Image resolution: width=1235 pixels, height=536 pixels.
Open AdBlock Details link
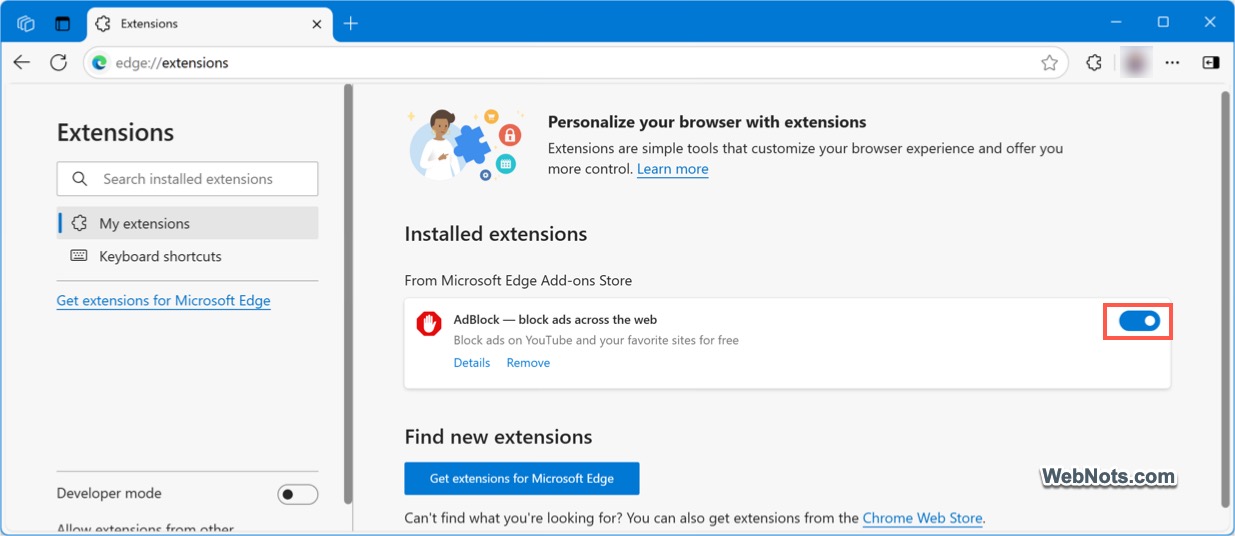pos(472,363)
